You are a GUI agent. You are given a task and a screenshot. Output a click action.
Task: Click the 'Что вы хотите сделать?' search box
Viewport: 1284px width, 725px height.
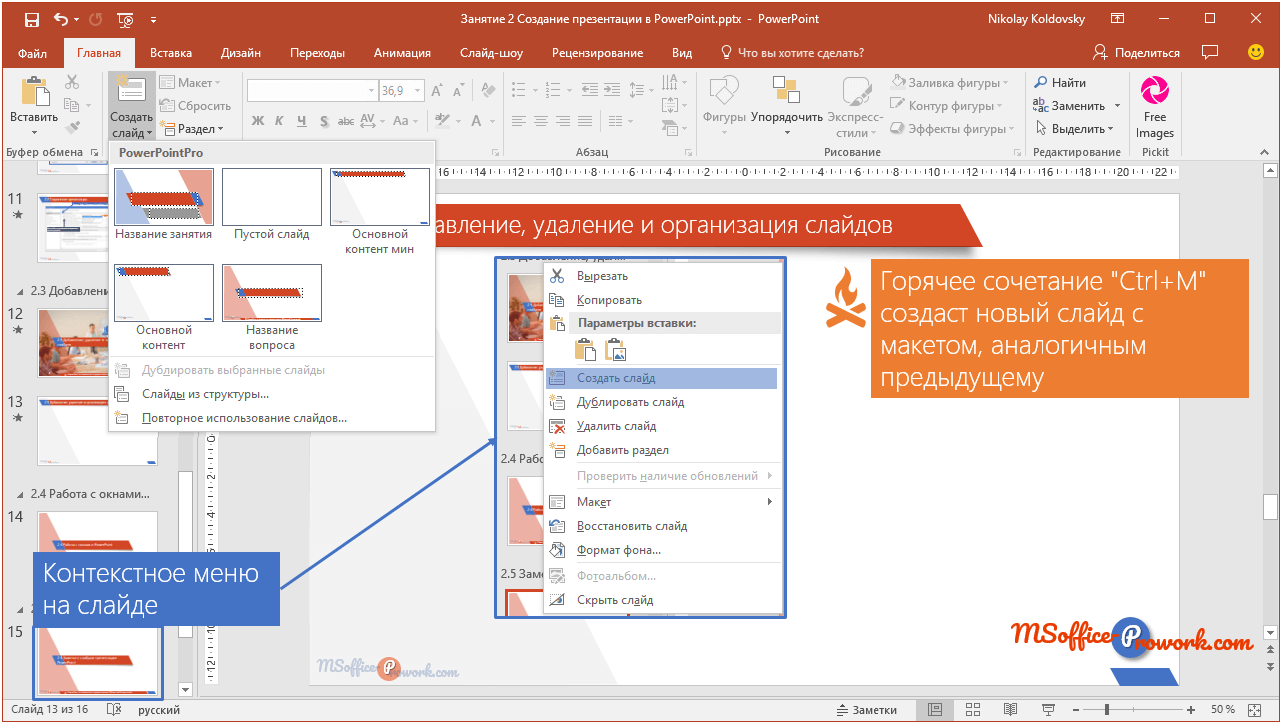(791, 53)
